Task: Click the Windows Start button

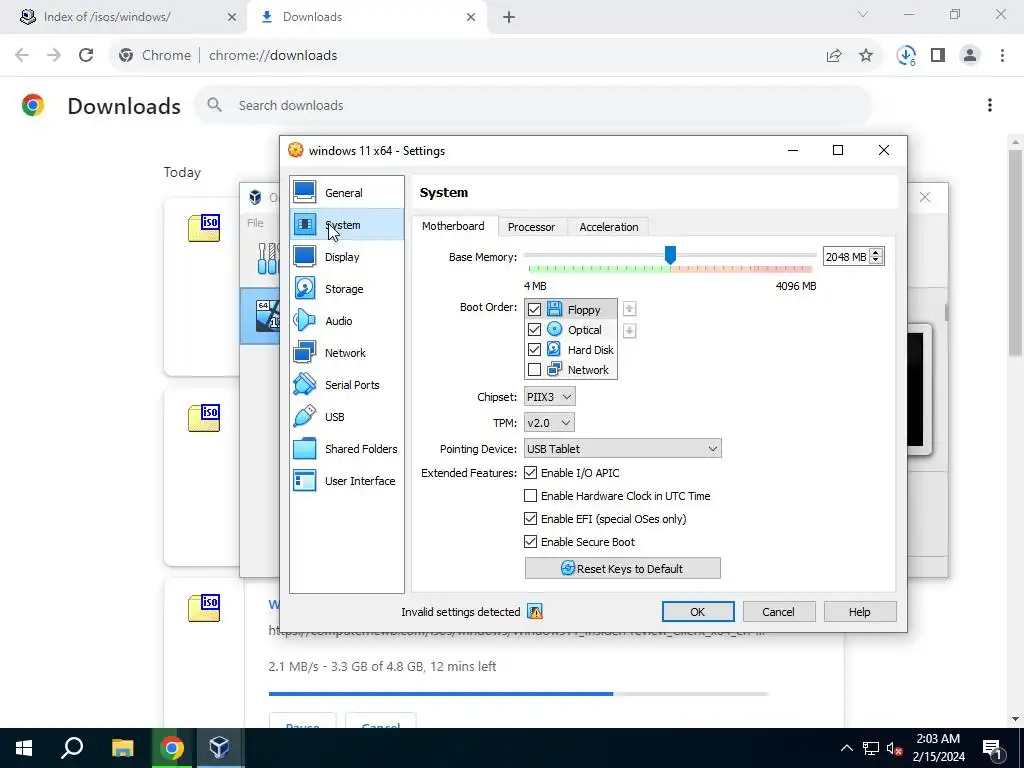Action: click(x=24, y=748)
